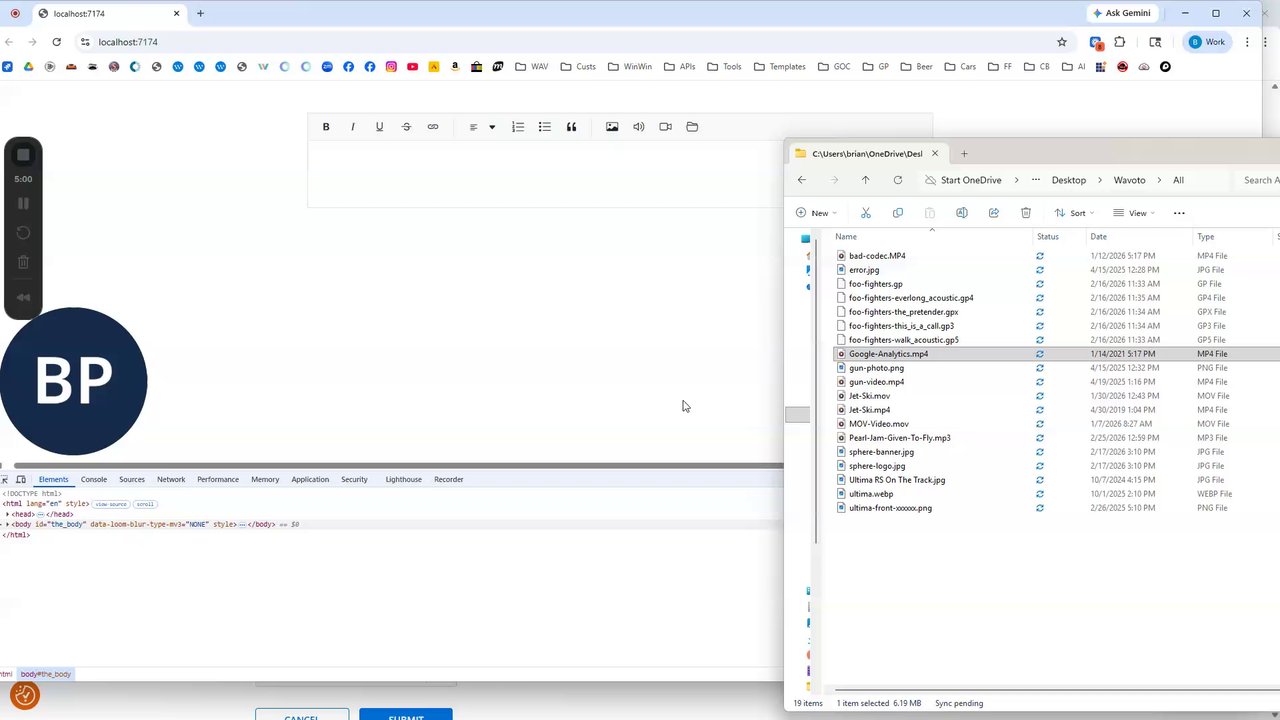Select Pearl-Jam-Given-To-Fly.mp3 file
1280x720 pixels.
pos(899,438)
